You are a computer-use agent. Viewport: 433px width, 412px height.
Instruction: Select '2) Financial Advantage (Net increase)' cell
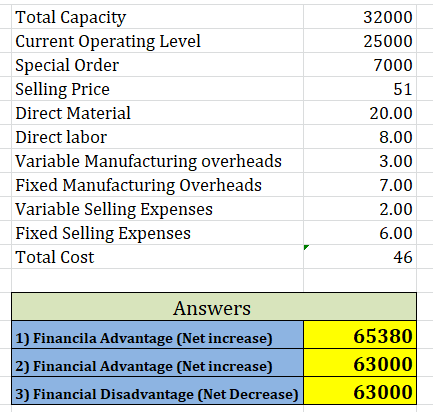(x=157, y=363)
